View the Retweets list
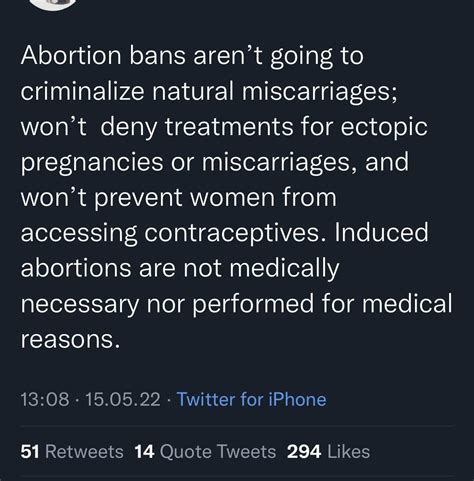 [72, 452]
